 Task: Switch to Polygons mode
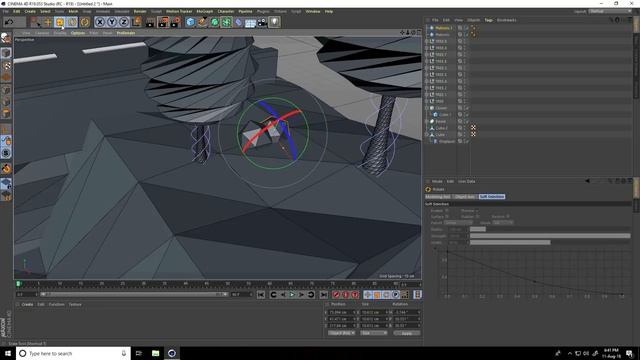coord(6,113)
